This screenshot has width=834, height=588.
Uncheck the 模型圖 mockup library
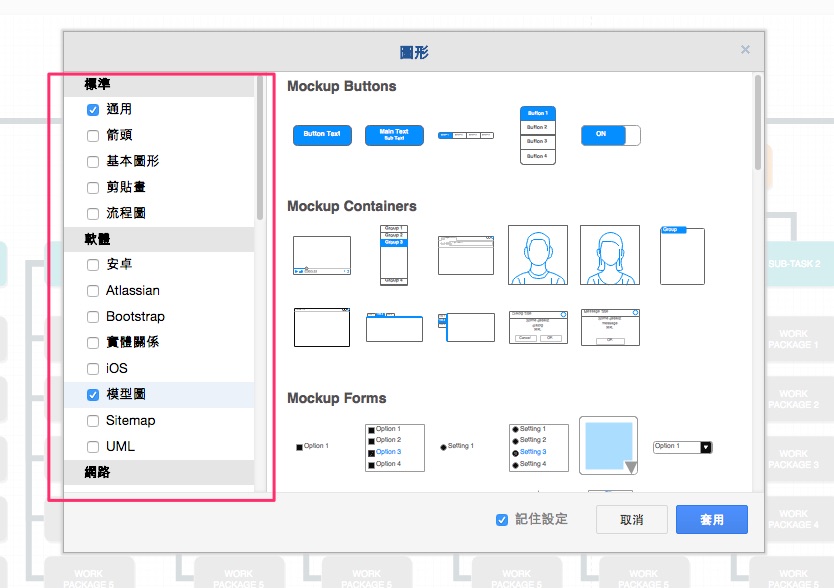(93, 395)
